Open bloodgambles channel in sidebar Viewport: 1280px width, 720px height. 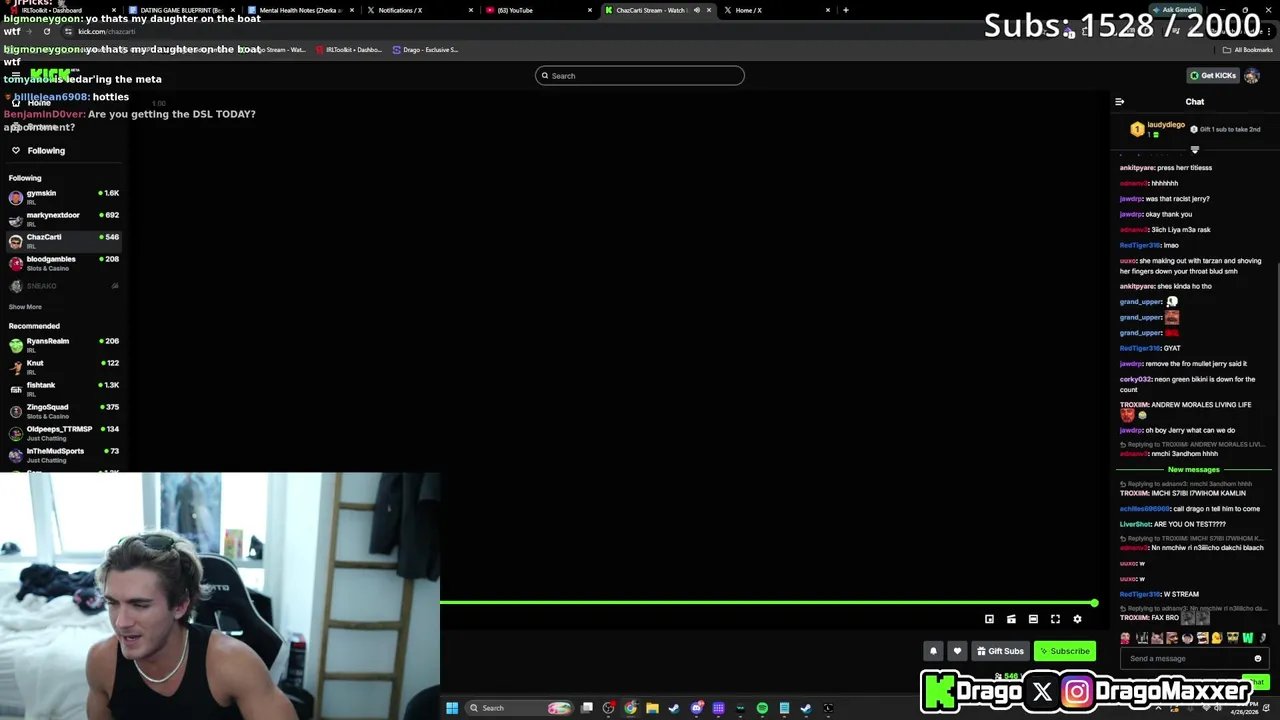(x=64, y=263)
